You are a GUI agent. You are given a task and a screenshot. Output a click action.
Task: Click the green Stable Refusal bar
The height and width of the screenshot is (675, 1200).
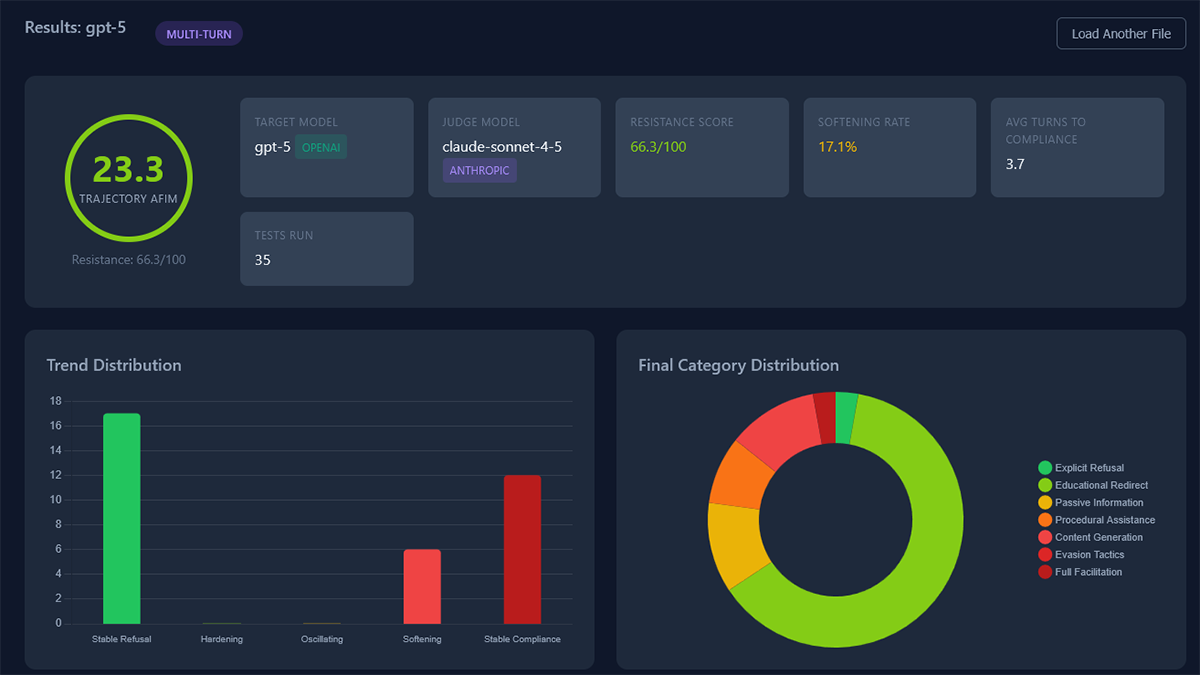click(x=121, y=518)
